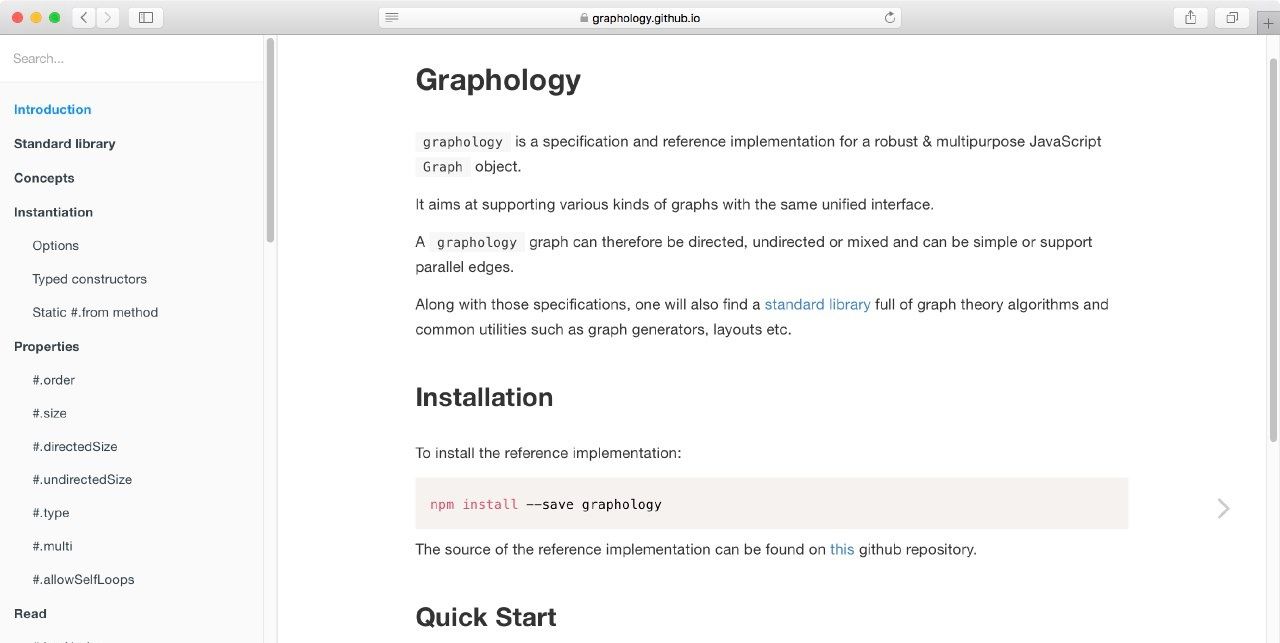Click the Reader view icon in address bar
Image resolution: width=1280 pixels, height=643 pixels.
pos(392,17)
